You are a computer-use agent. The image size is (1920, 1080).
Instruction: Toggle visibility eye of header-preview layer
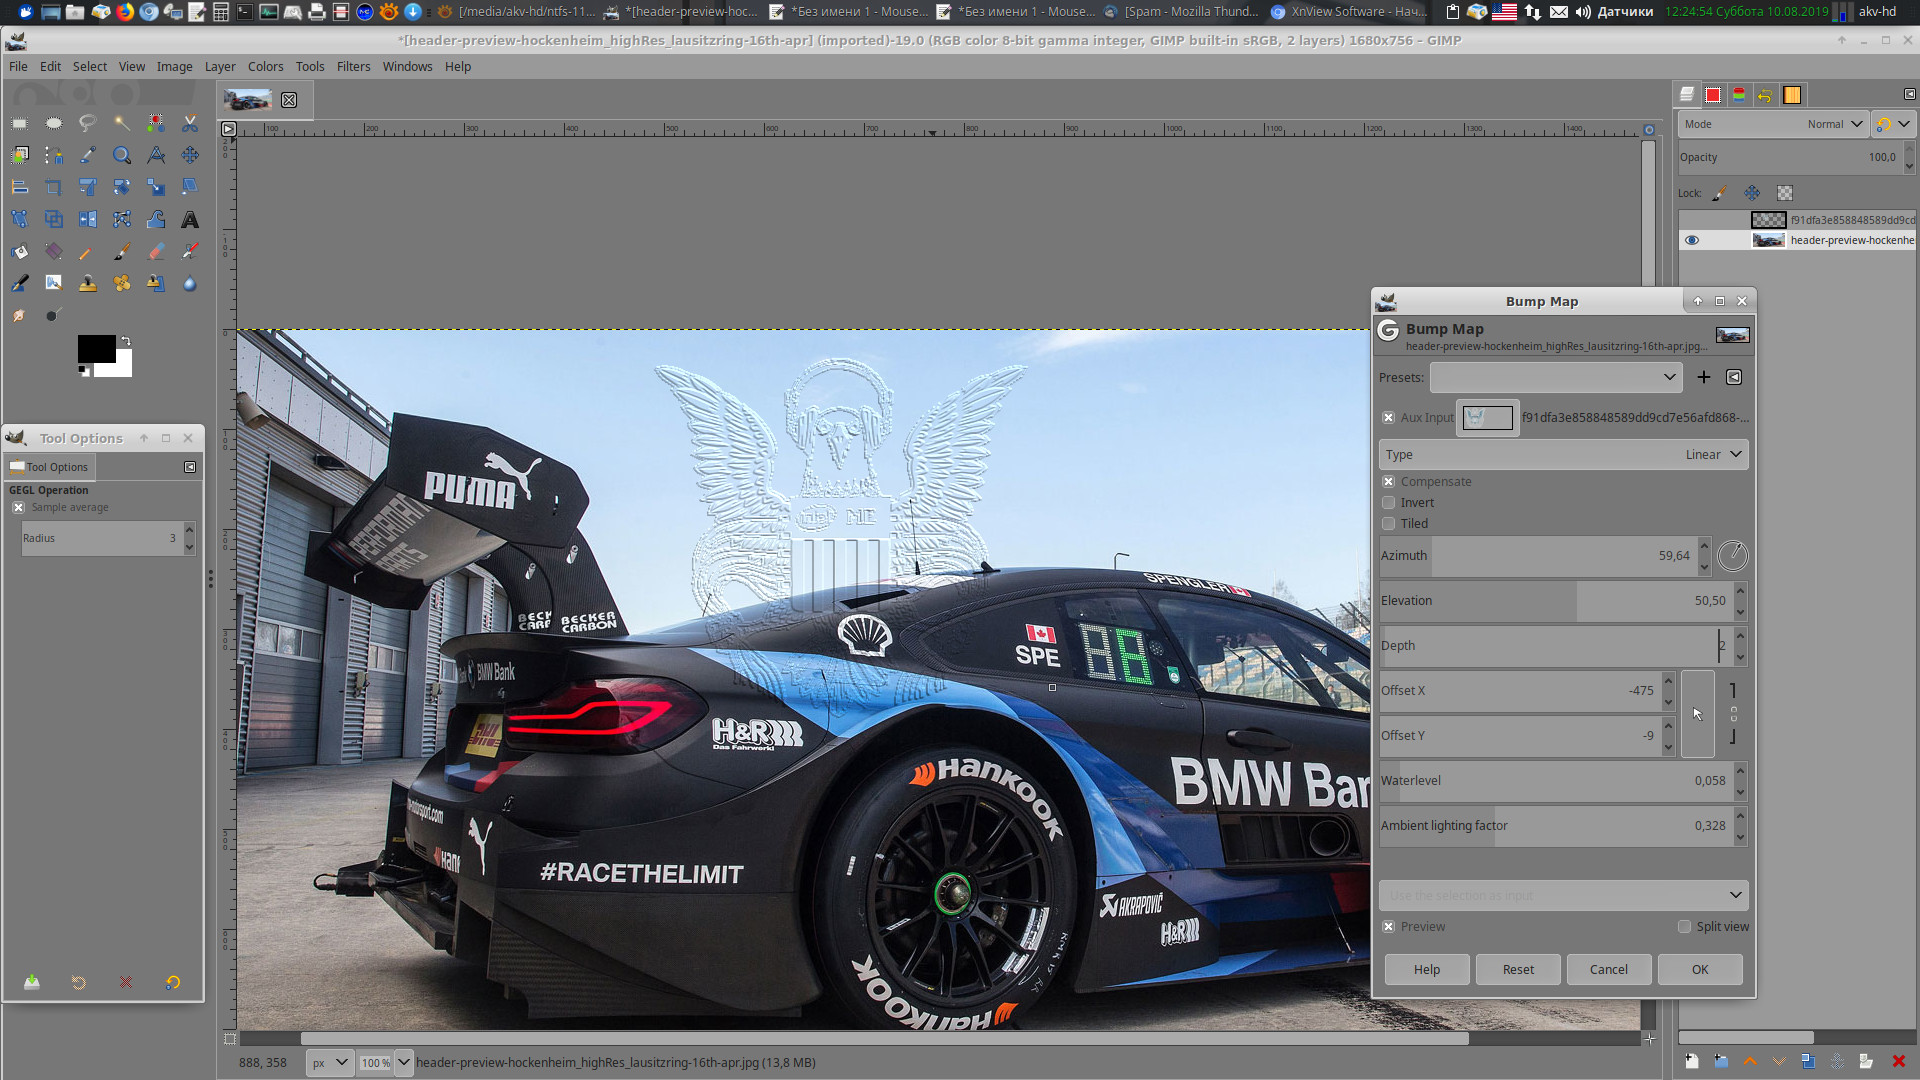pyautogui.click(x=1692, y=240)
